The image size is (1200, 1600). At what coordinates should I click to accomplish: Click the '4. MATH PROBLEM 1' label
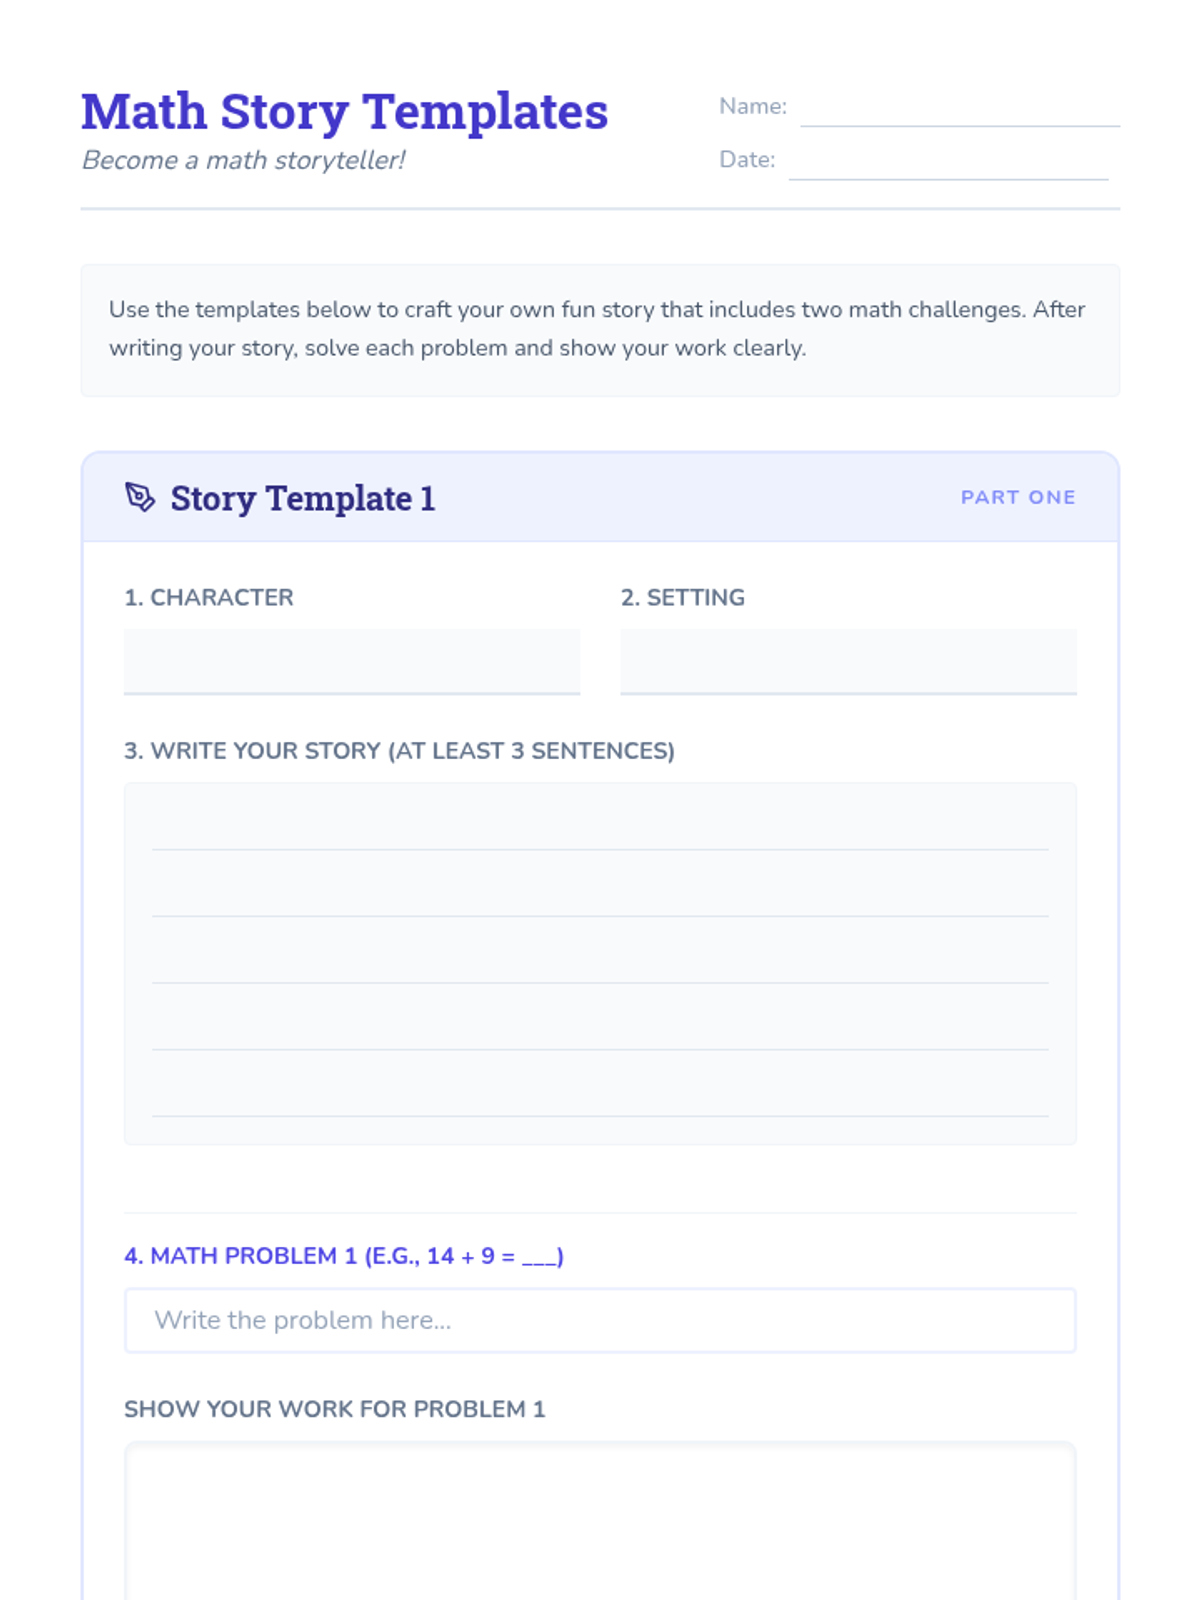coord(344,1256)
